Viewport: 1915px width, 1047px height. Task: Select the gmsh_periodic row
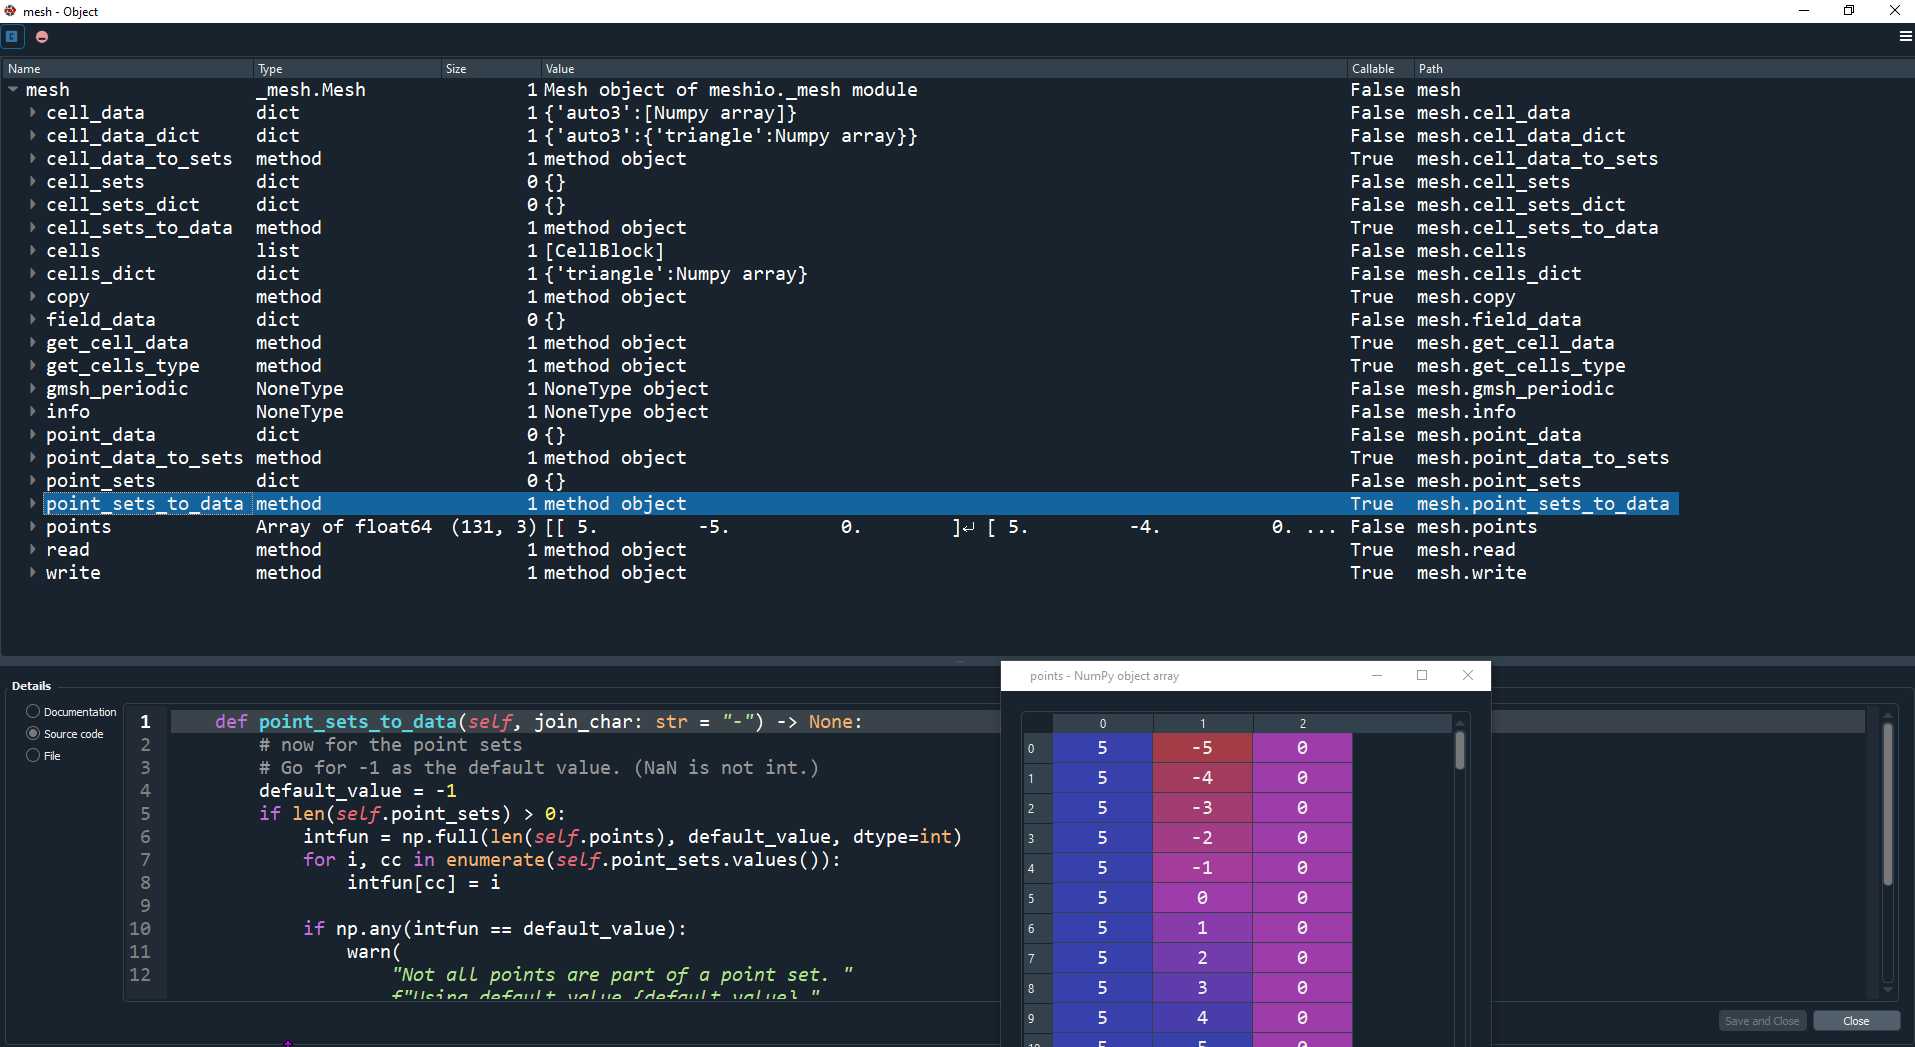tap(840, 389)
